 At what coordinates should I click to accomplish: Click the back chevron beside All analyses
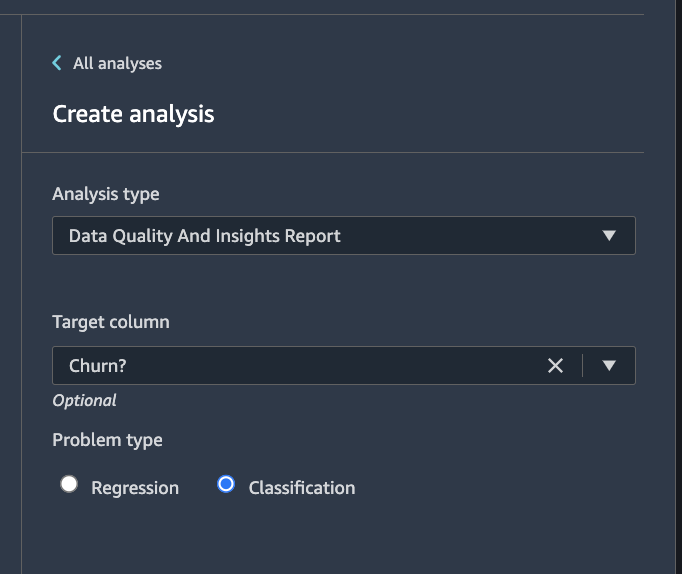tap(57, 63)
